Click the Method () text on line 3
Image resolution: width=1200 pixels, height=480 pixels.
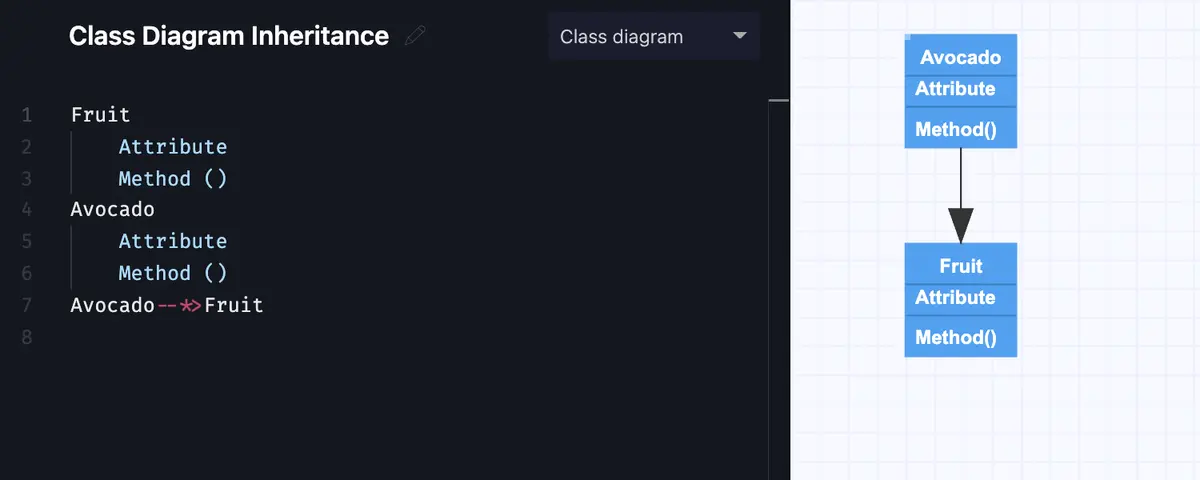[x=173, y=179]
